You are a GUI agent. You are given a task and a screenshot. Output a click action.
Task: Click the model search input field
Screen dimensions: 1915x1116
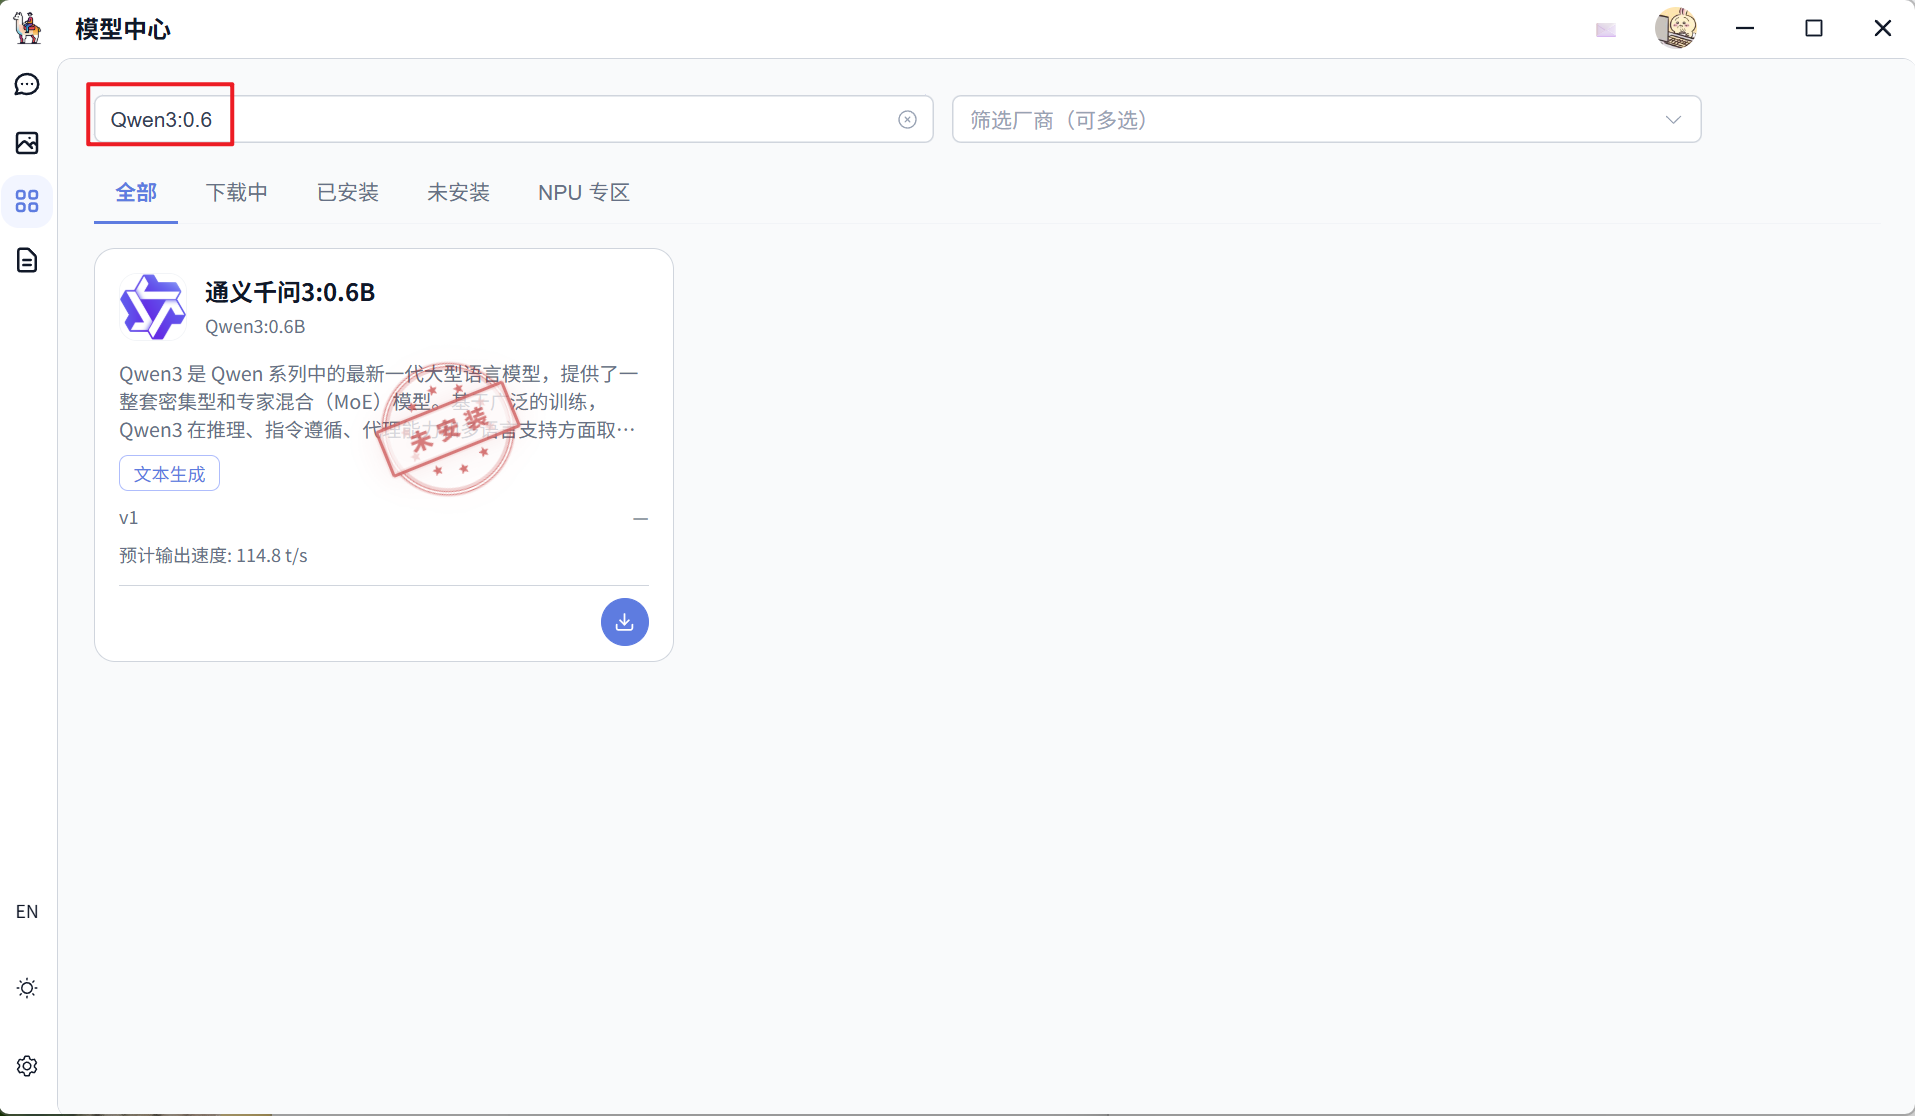513,120
